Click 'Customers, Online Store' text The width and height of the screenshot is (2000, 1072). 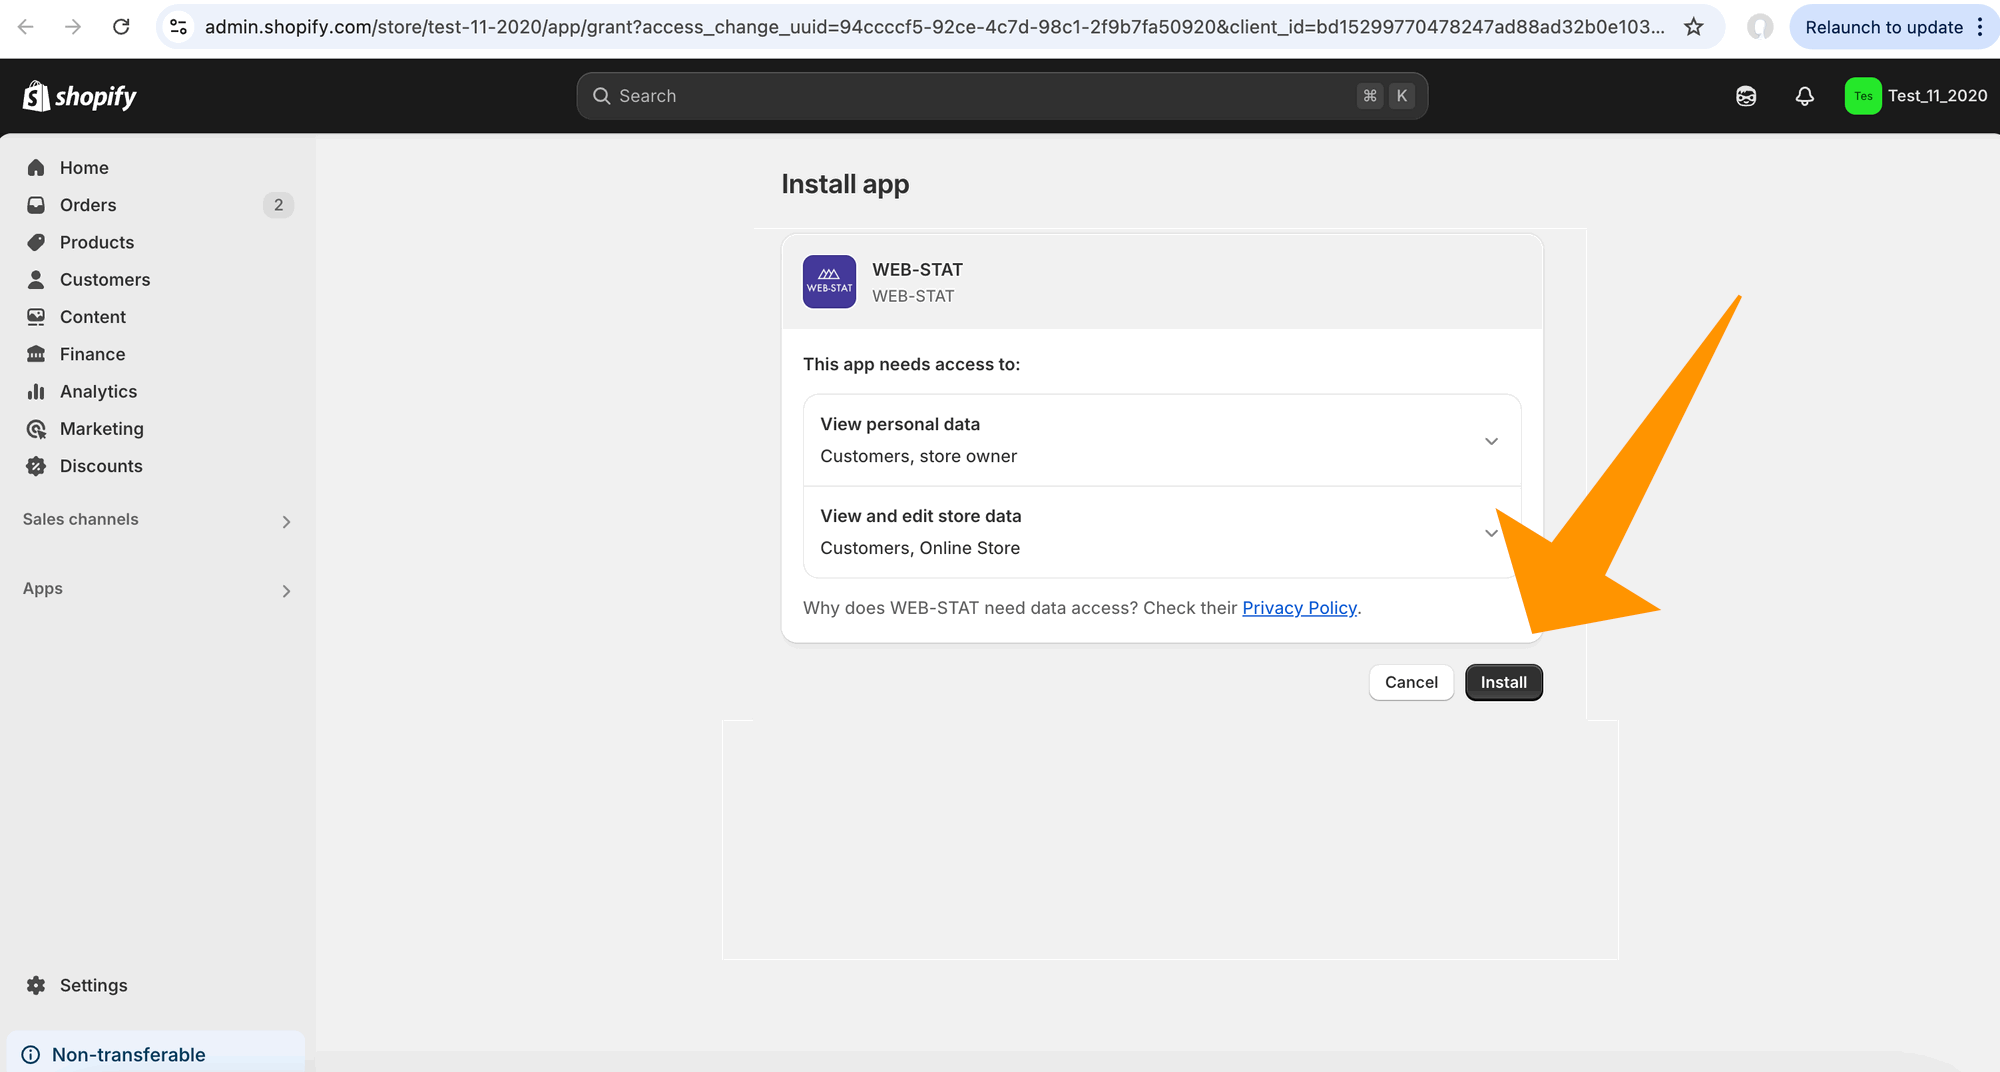point(920,548)
